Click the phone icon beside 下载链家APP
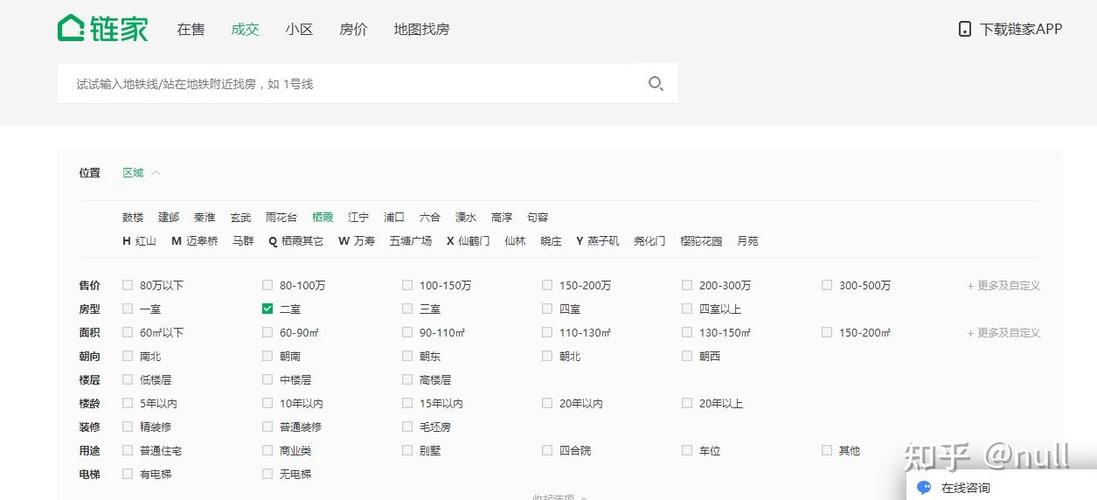Viewport: 1097px width, 500px height. point(965,29)
